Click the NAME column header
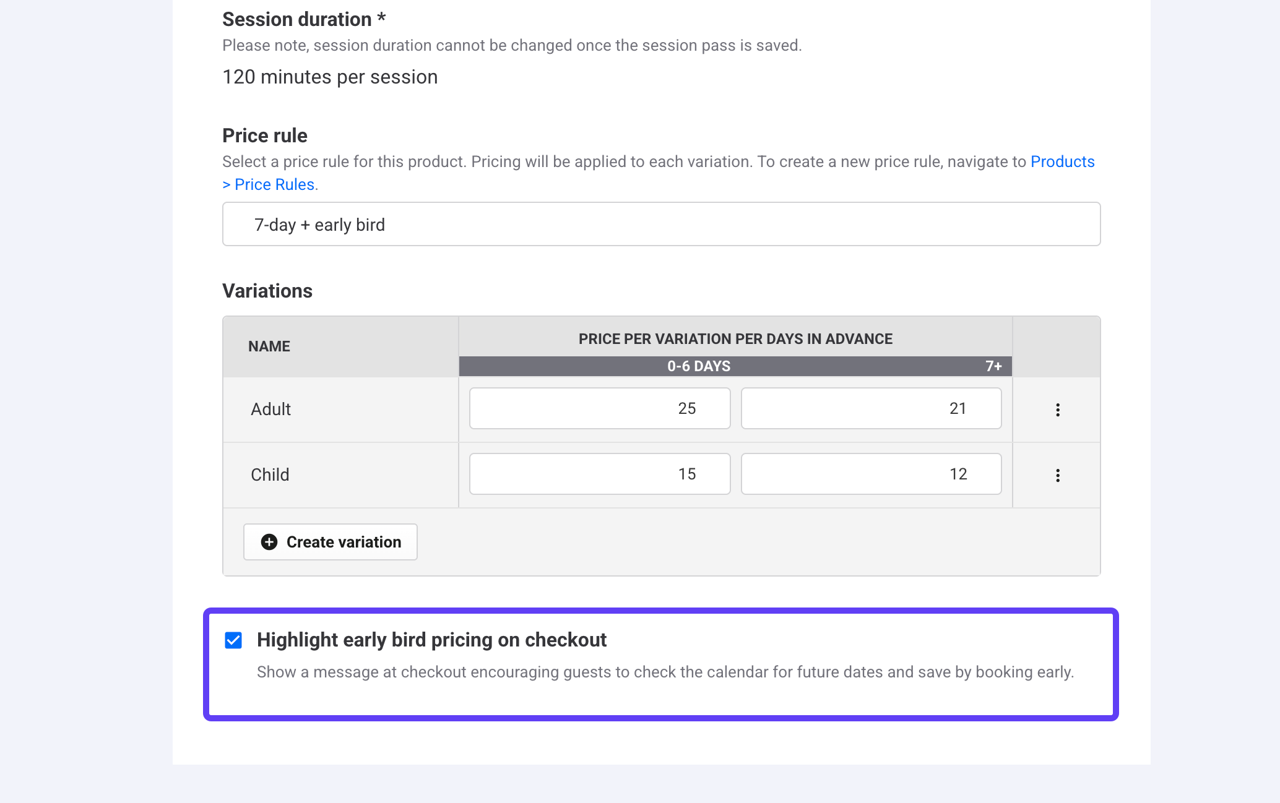This screenshot has width=1280, height=803. [x=269, y=347]
